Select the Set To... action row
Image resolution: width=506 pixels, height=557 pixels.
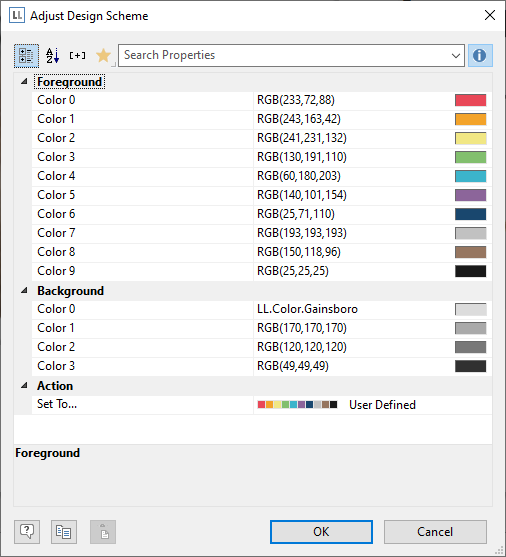[262, 405]
